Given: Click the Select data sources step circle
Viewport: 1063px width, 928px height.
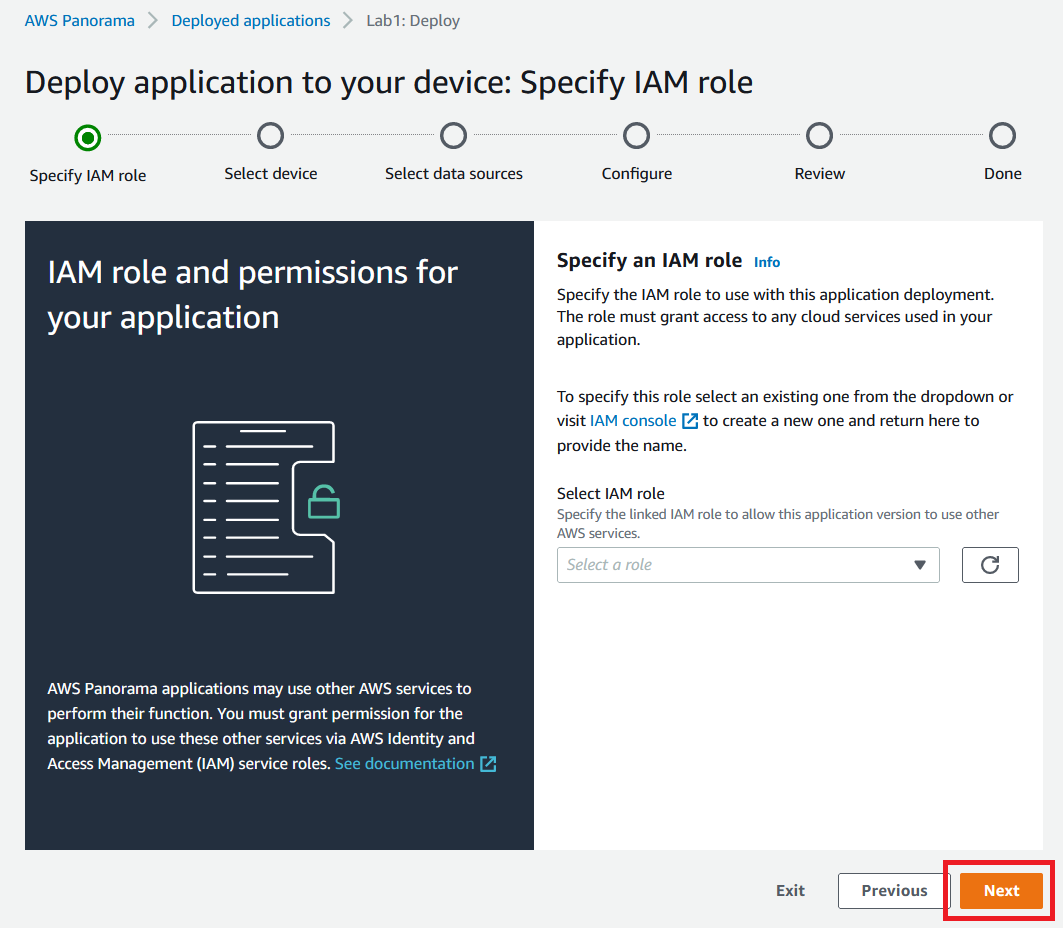Looking at the screenshot, I should (454, 136).
